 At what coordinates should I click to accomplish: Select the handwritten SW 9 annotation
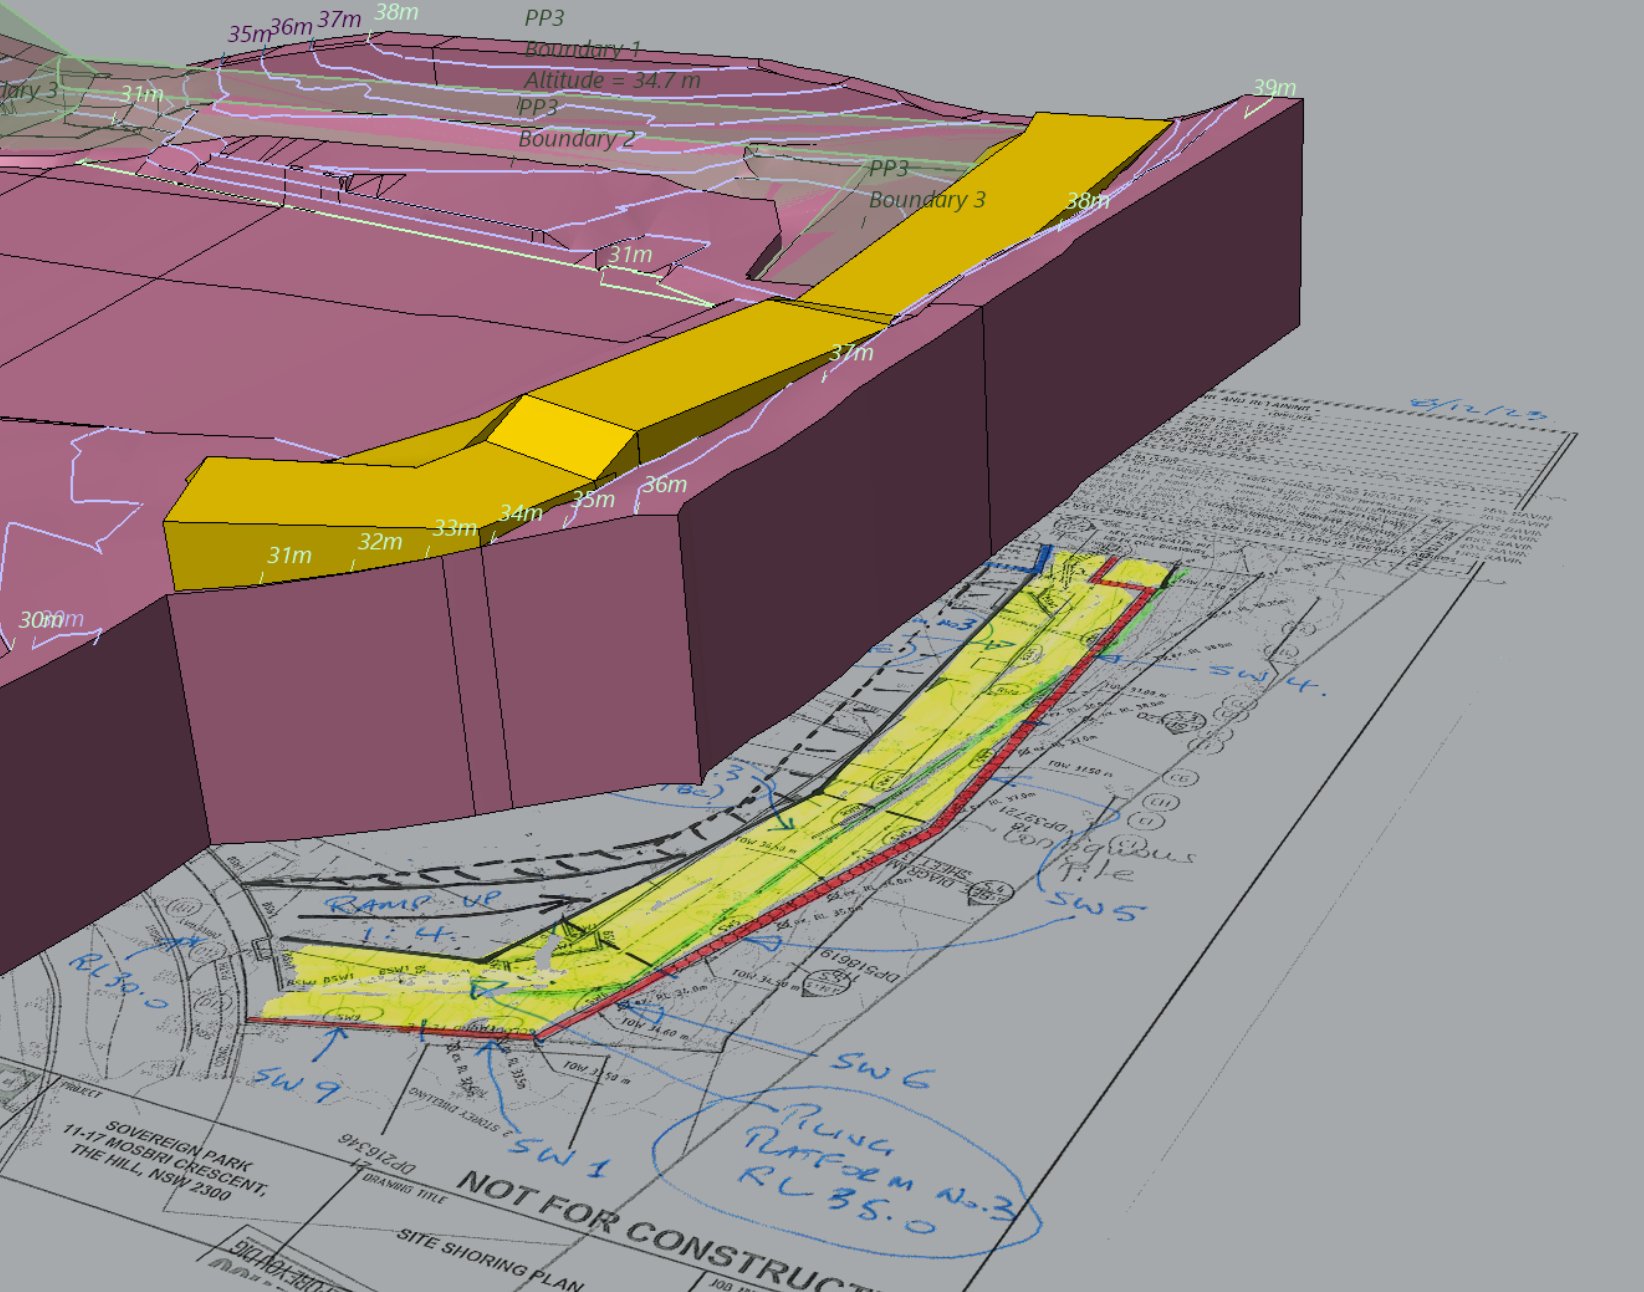297,1083
